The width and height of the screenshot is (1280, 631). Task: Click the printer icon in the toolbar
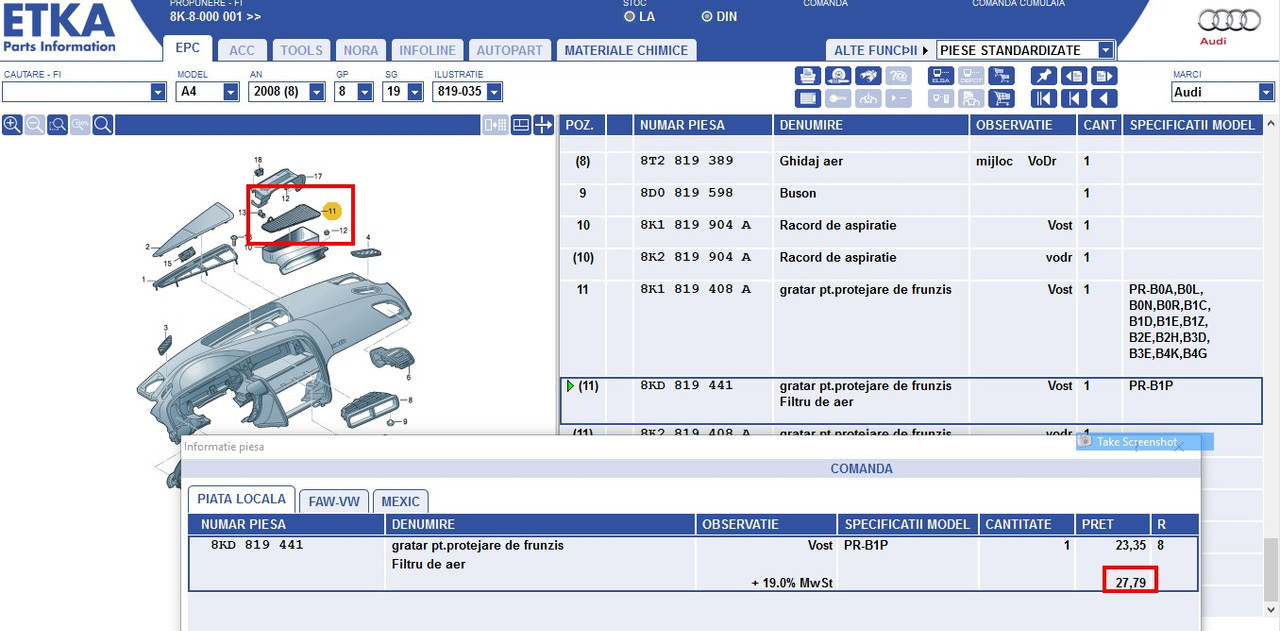point(808,76)
